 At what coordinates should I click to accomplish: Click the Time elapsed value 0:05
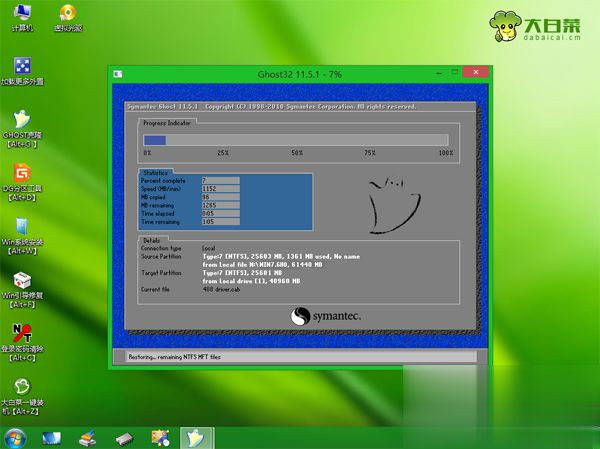coord(221,214)
